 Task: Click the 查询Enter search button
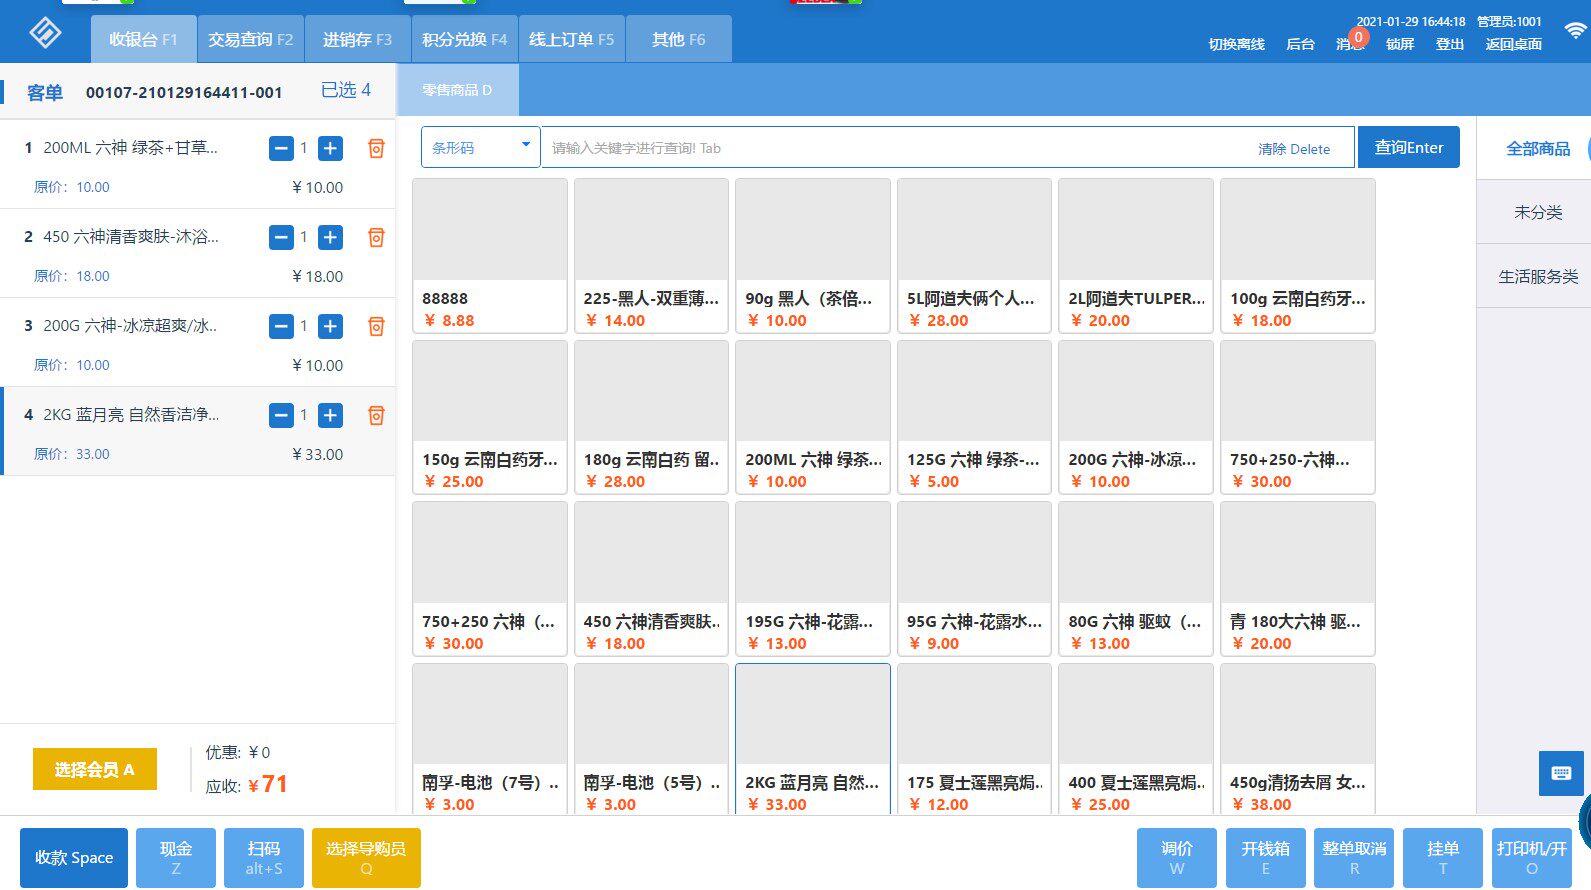pos(1409,147)
